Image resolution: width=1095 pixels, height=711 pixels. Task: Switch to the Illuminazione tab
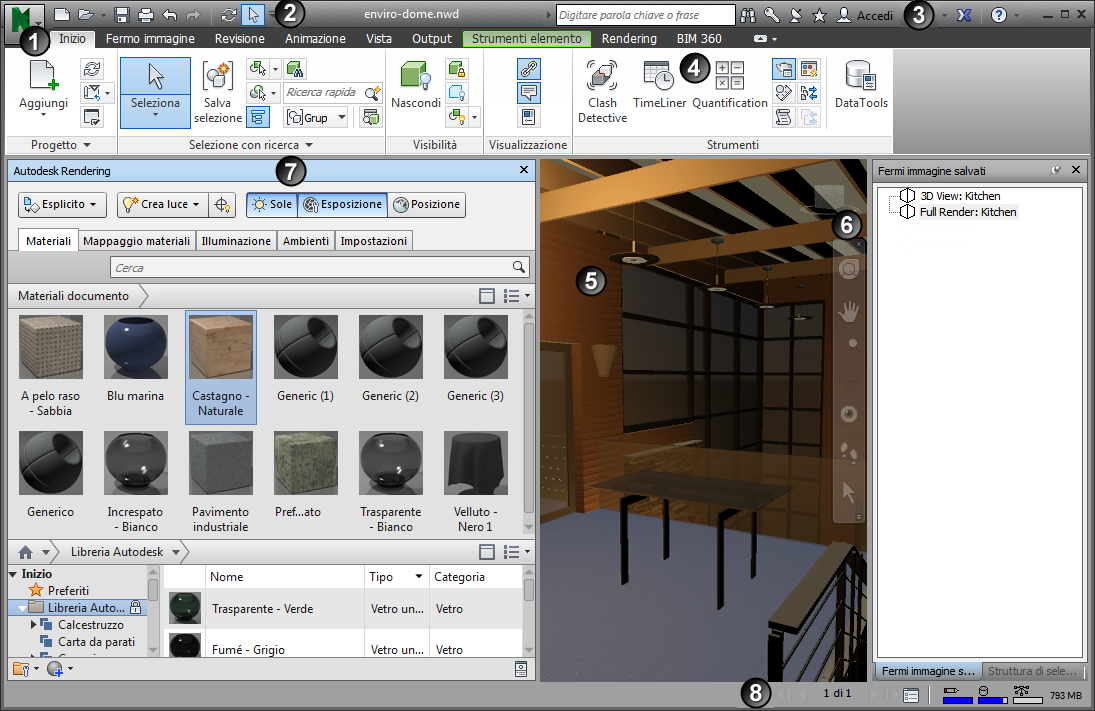236,241
